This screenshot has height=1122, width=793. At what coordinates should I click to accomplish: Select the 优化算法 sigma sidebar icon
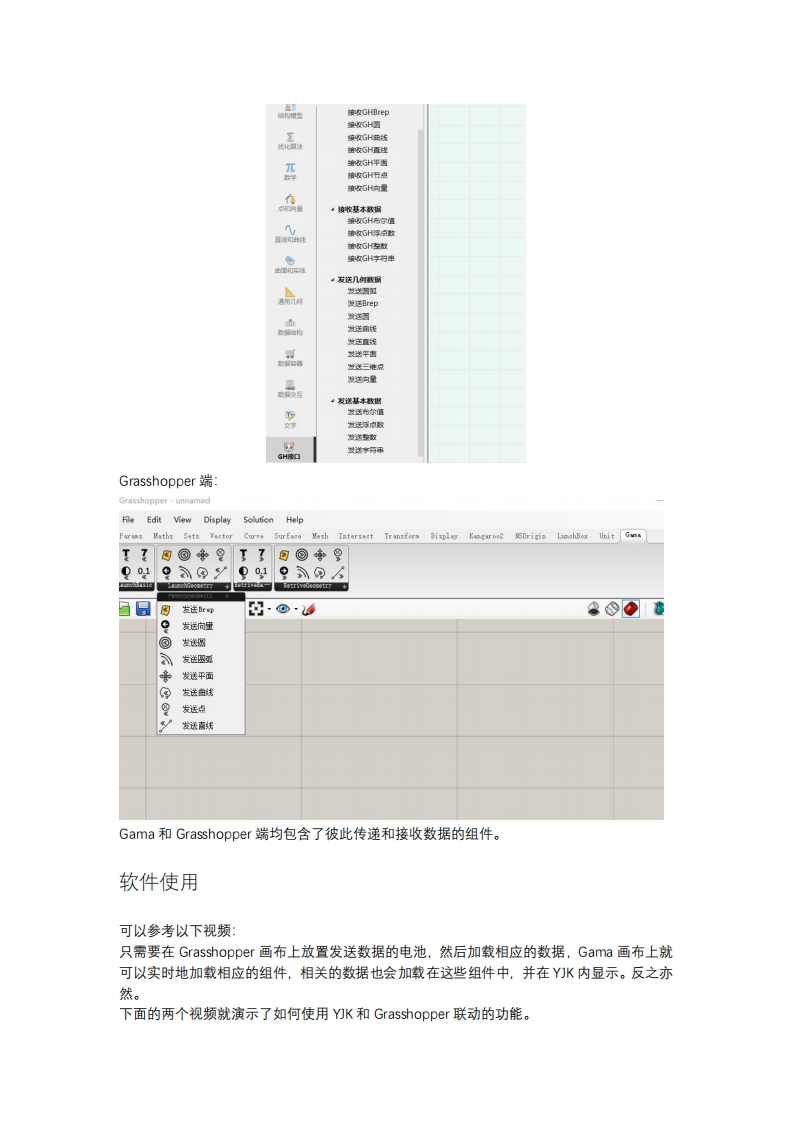[x=290, y=140]
